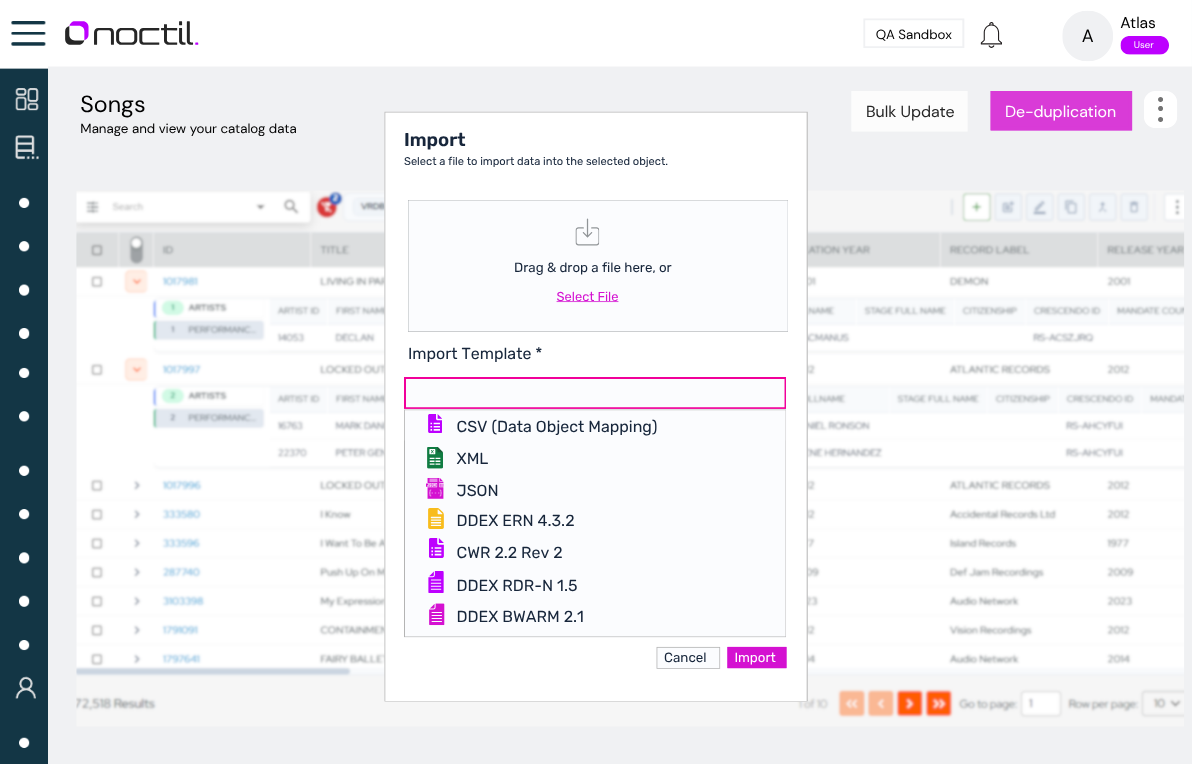The height and width of the screenshot is (764, 1192).
Task: Click the copy icon in table toolbar
Action: (1070, 207)
